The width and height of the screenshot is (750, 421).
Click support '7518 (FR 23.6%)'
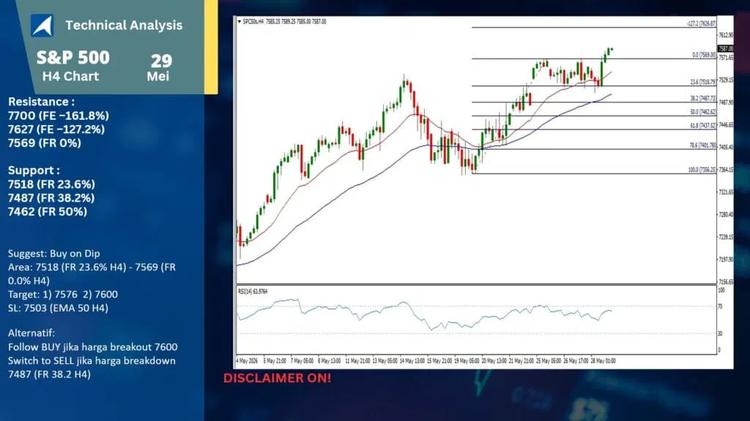51,184
